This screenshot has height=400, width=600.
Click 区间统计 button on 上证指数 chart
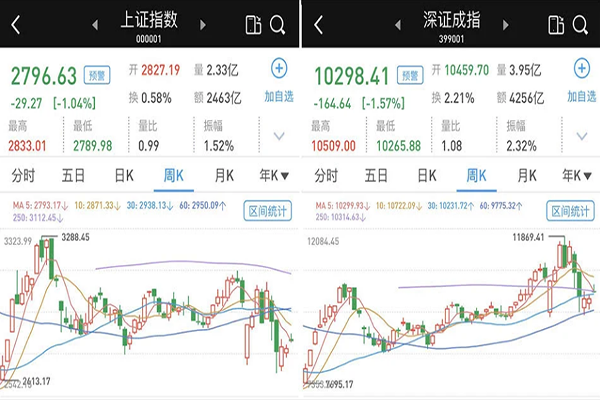(270, 212)
